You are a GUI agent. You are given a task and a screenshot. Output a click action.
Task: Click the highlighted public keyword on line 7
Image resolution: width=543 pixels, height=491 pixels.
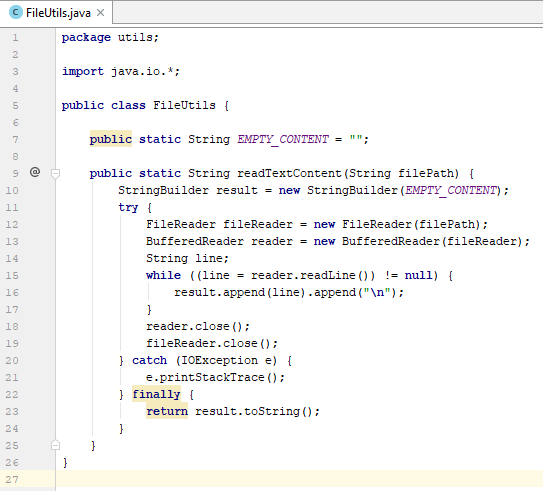click(111, 139)
